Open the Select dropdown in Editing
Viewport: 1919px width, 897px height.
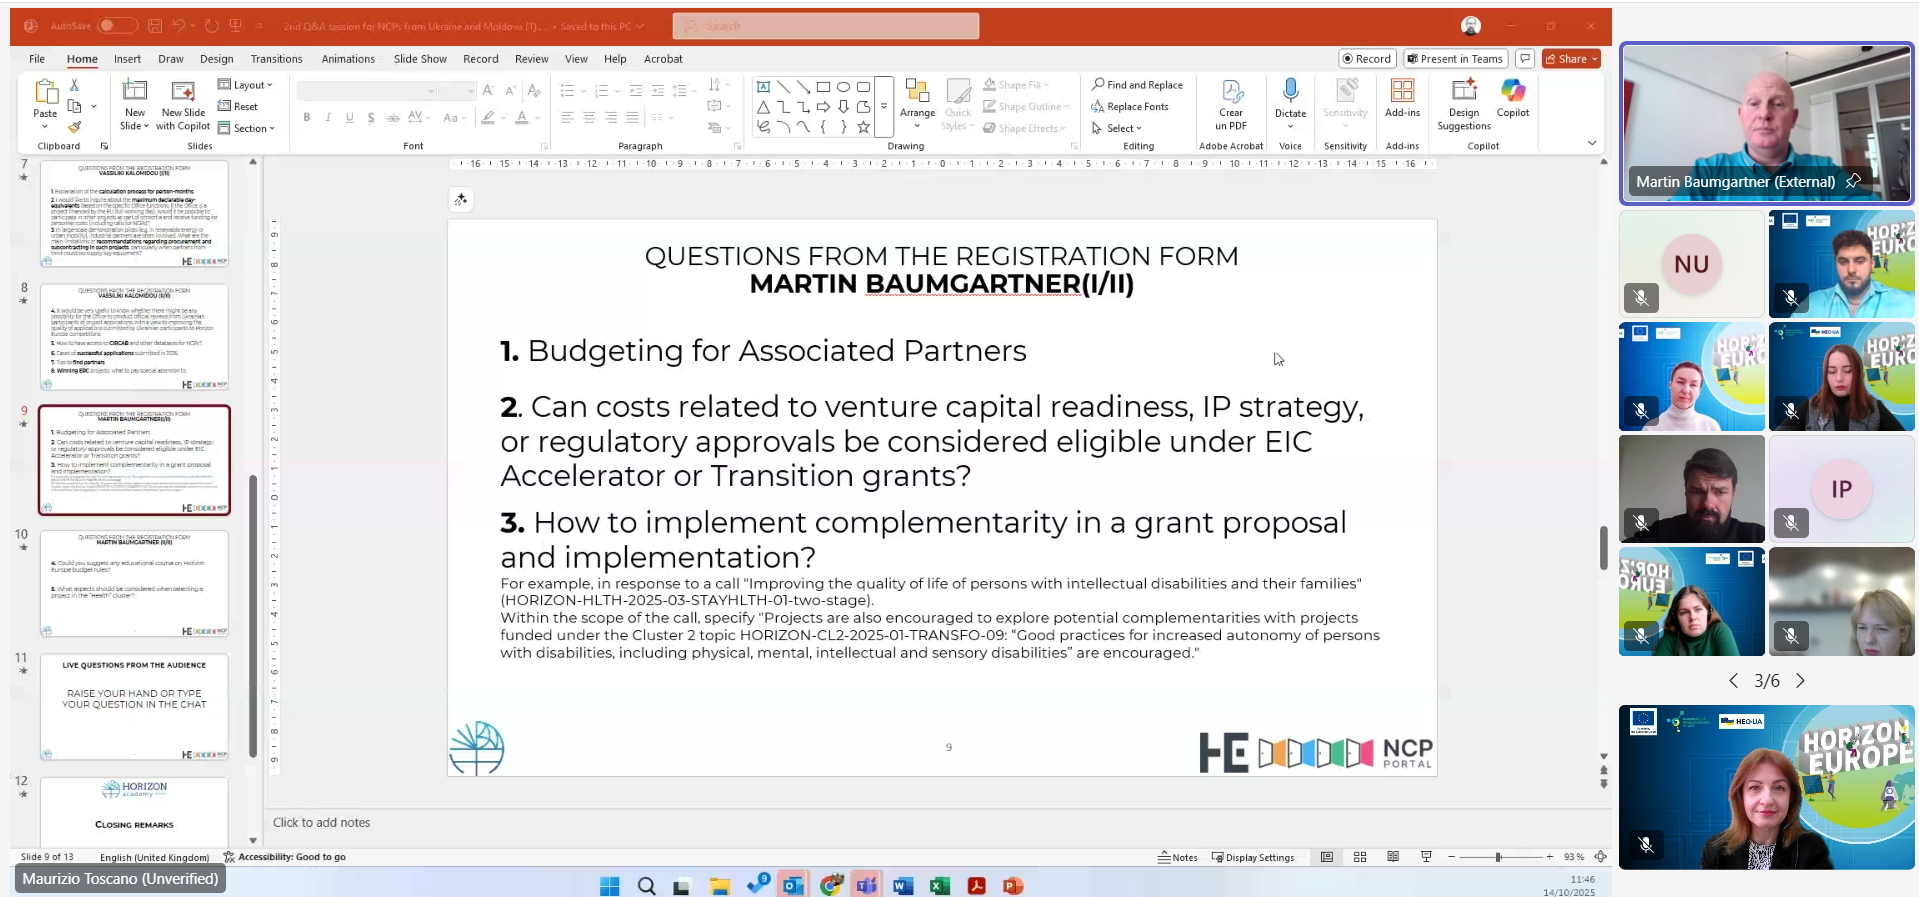pyautogui.click(x=1118, y=128)
